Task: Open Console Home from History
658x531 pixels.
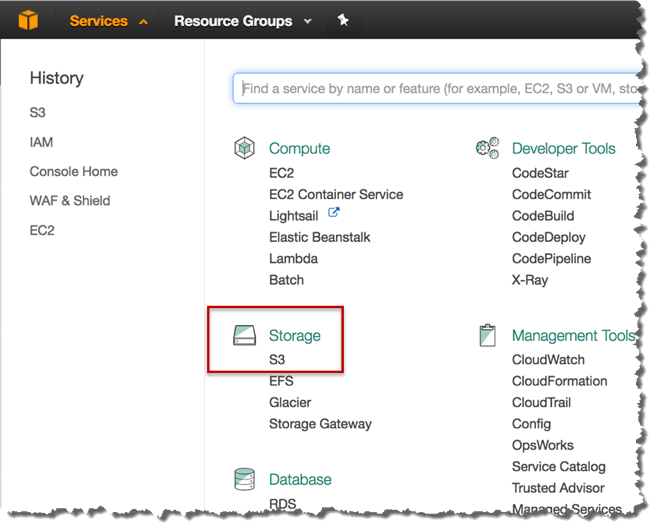Action: 73,171
